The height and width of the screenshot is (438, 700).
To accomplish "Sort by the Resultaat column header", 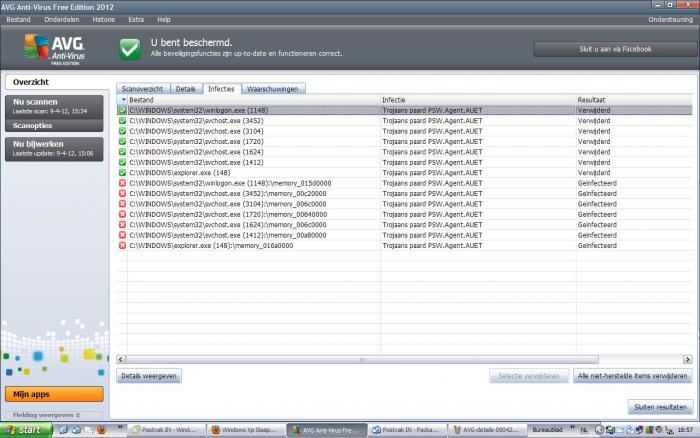I will 634,100.
